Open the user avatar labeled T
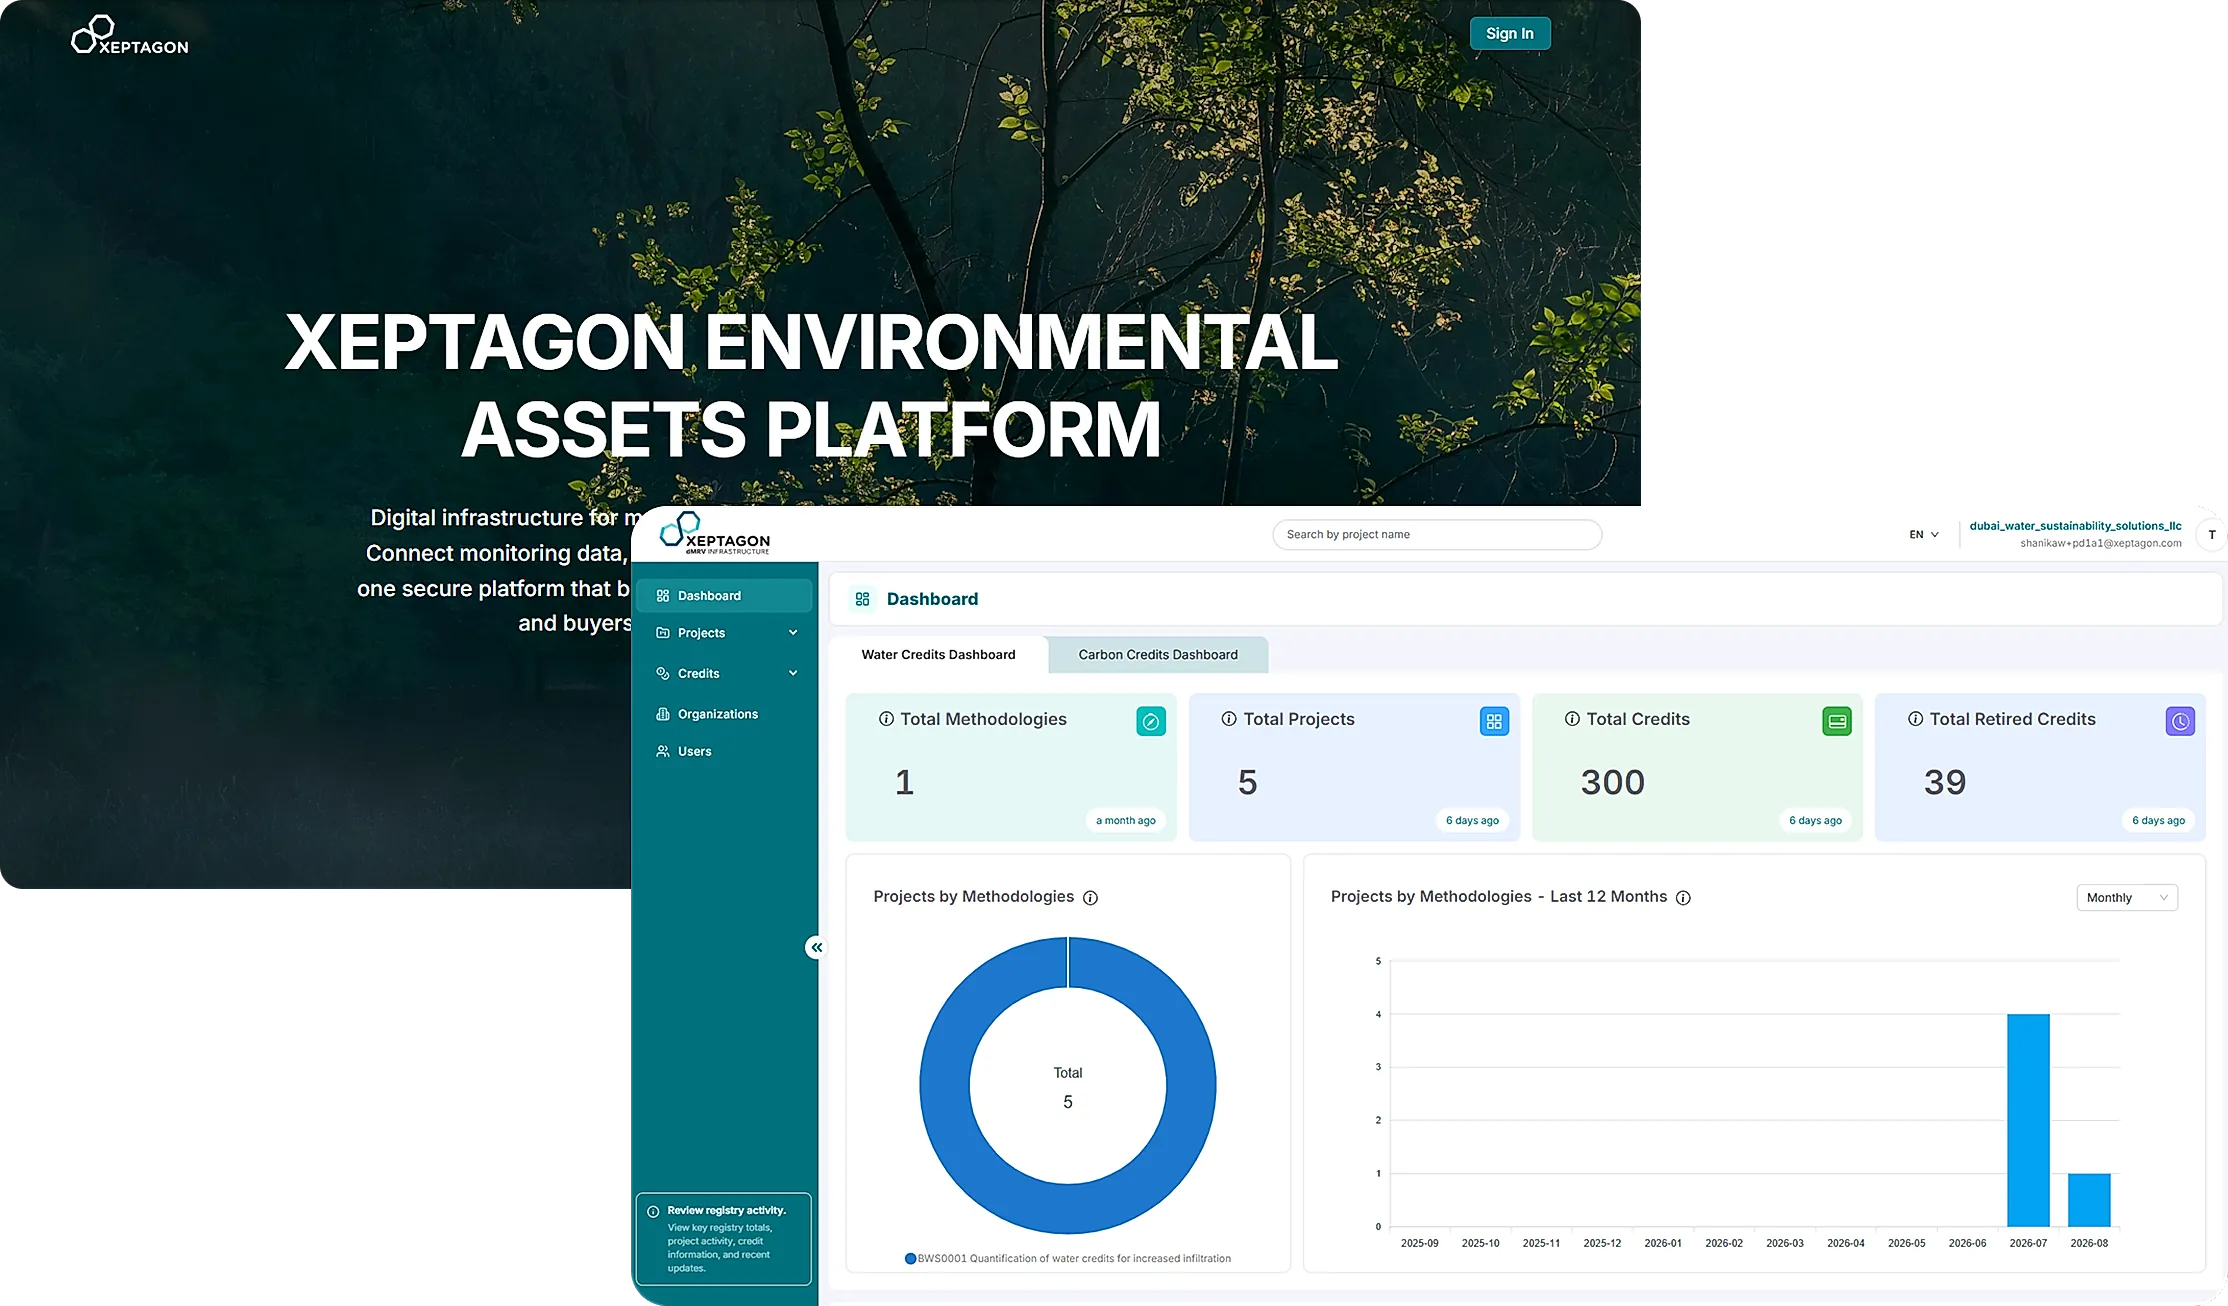This screenshot has width=2228, height=1306. click(x=2212, y=535)
